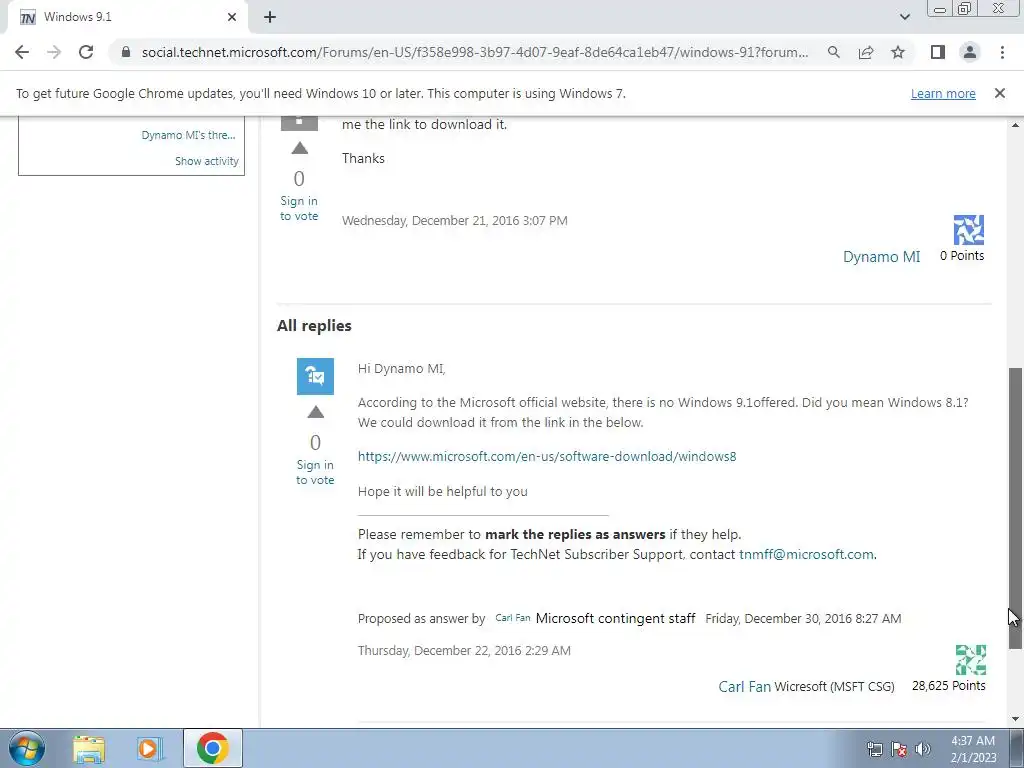Click the page vertical scrollbar thumb
1024x768 pixels.
coord(1016,508)
